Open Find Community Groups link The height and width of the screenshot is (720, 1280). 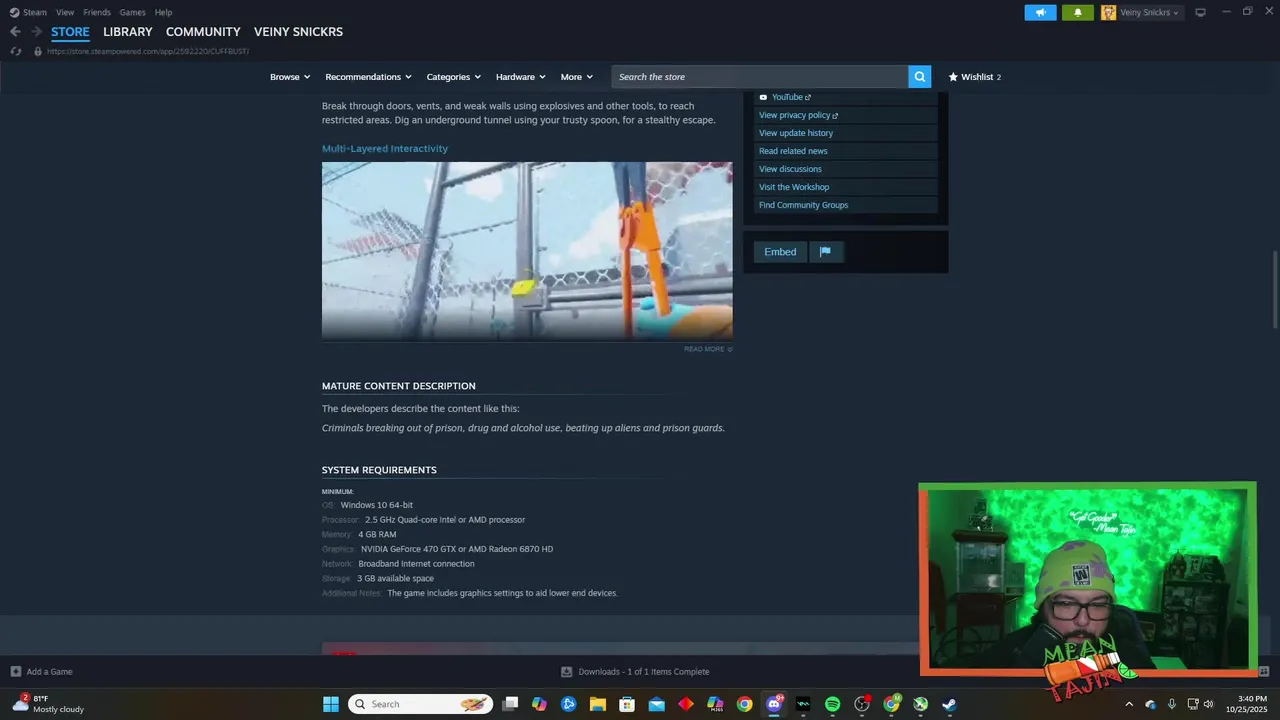(803, 205)
